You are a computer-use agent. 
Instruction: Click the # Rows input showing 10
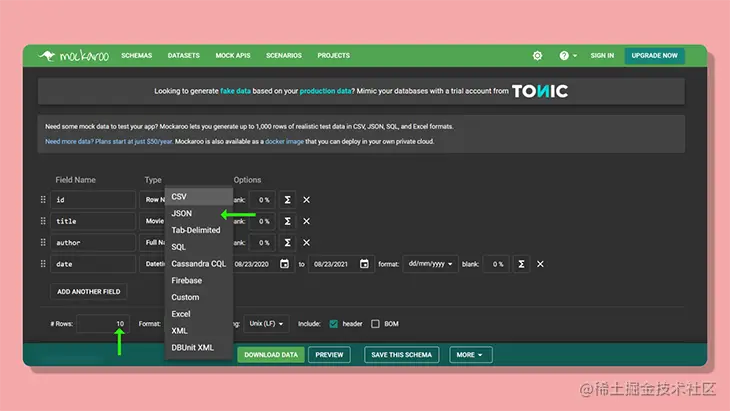pos(103,323)
